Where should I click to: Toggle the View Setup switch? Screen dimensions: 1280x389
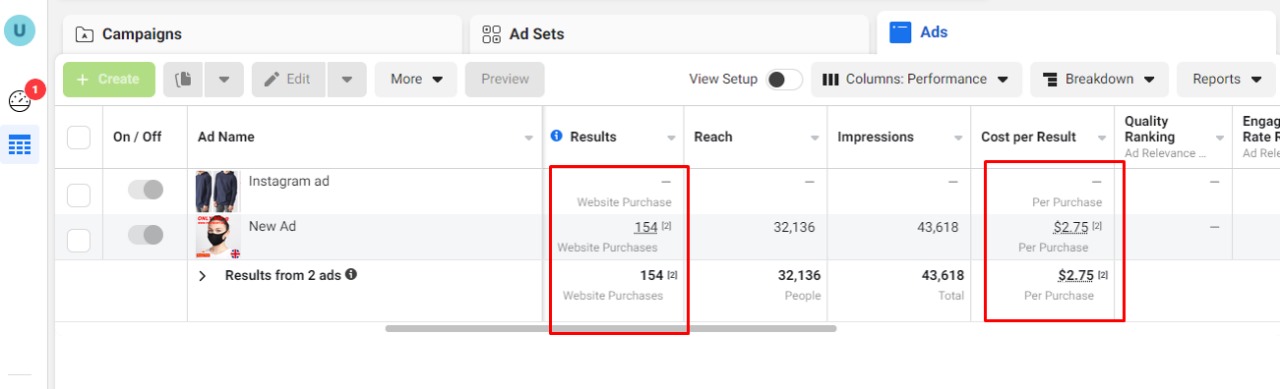point(784,80)
